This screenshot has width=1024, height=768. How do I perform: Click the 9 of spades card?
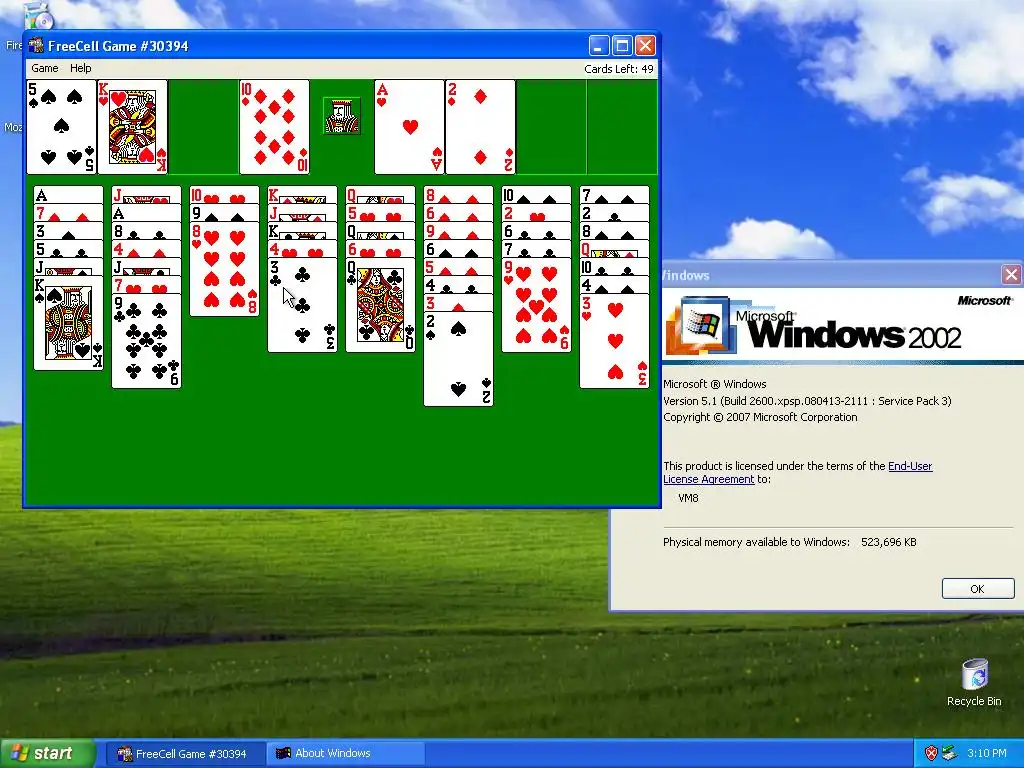tap(224, 213)
